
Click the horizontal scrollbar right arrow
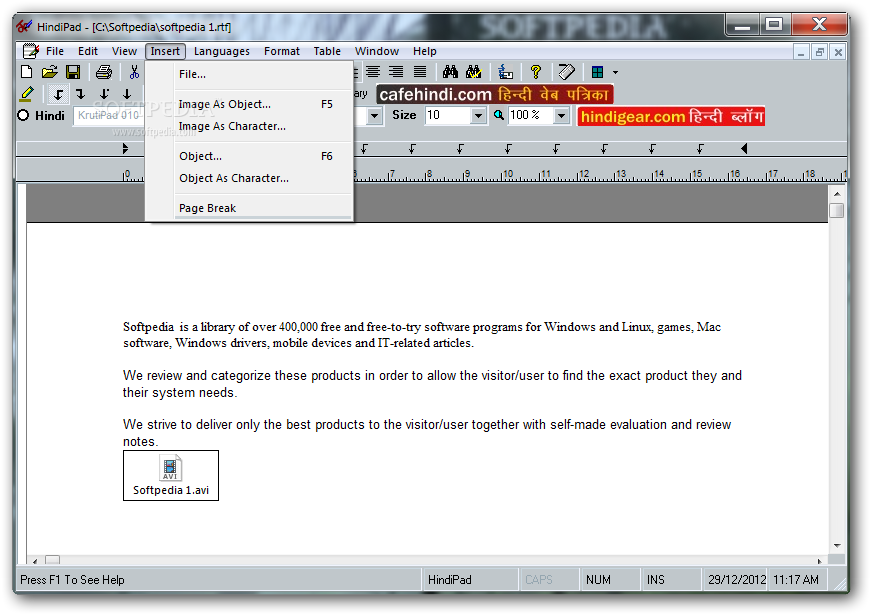click(x=819, y=561)
